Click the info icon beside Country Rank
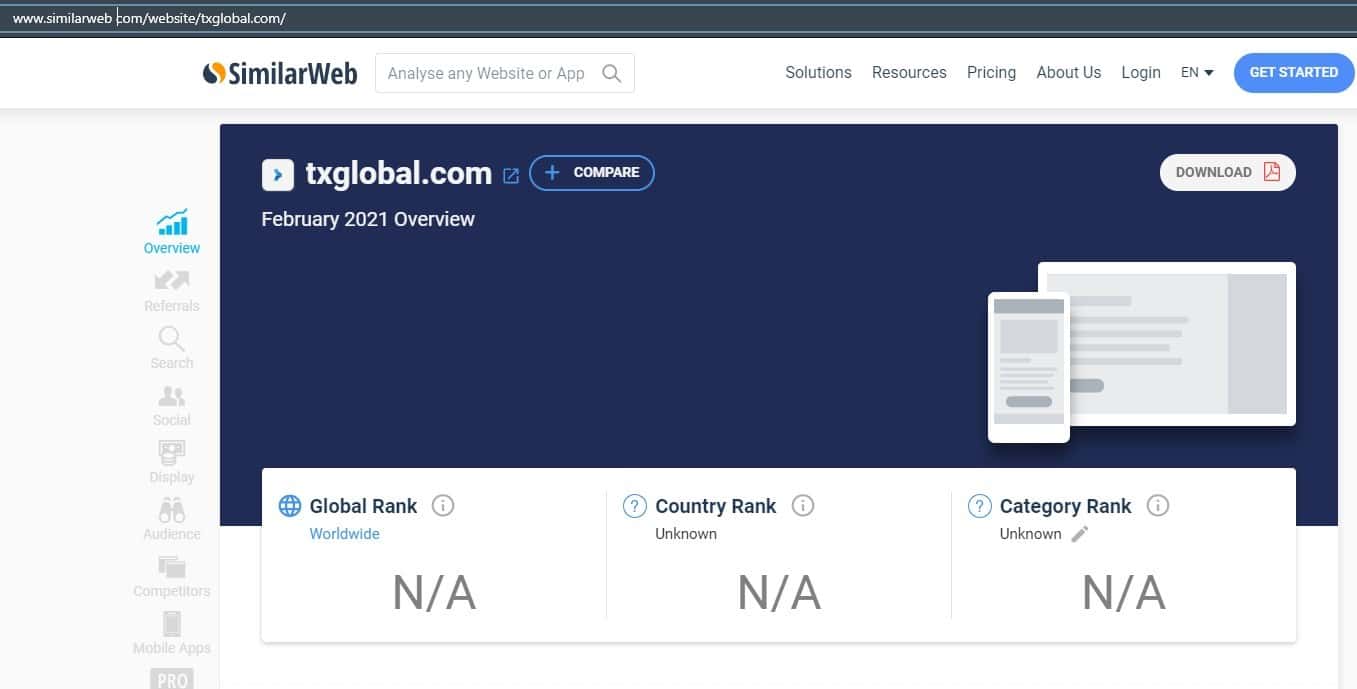The height and width of the screenshot is (689, 1357). [x=802, y=506]
